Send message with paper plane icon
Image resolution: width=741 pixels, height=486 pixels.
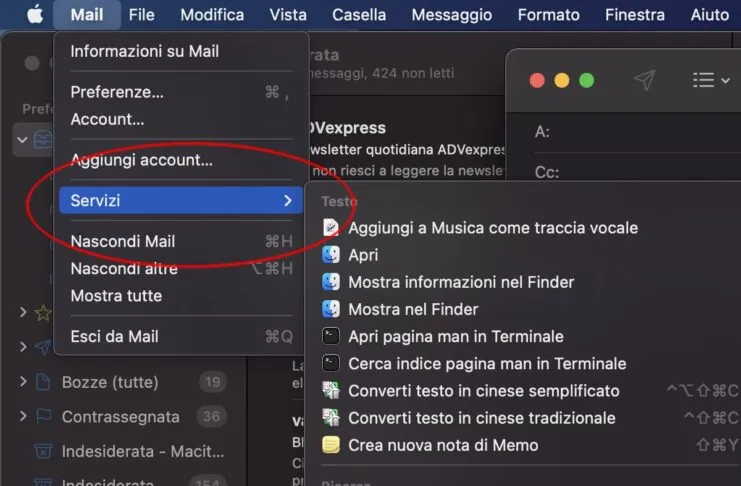644,80
